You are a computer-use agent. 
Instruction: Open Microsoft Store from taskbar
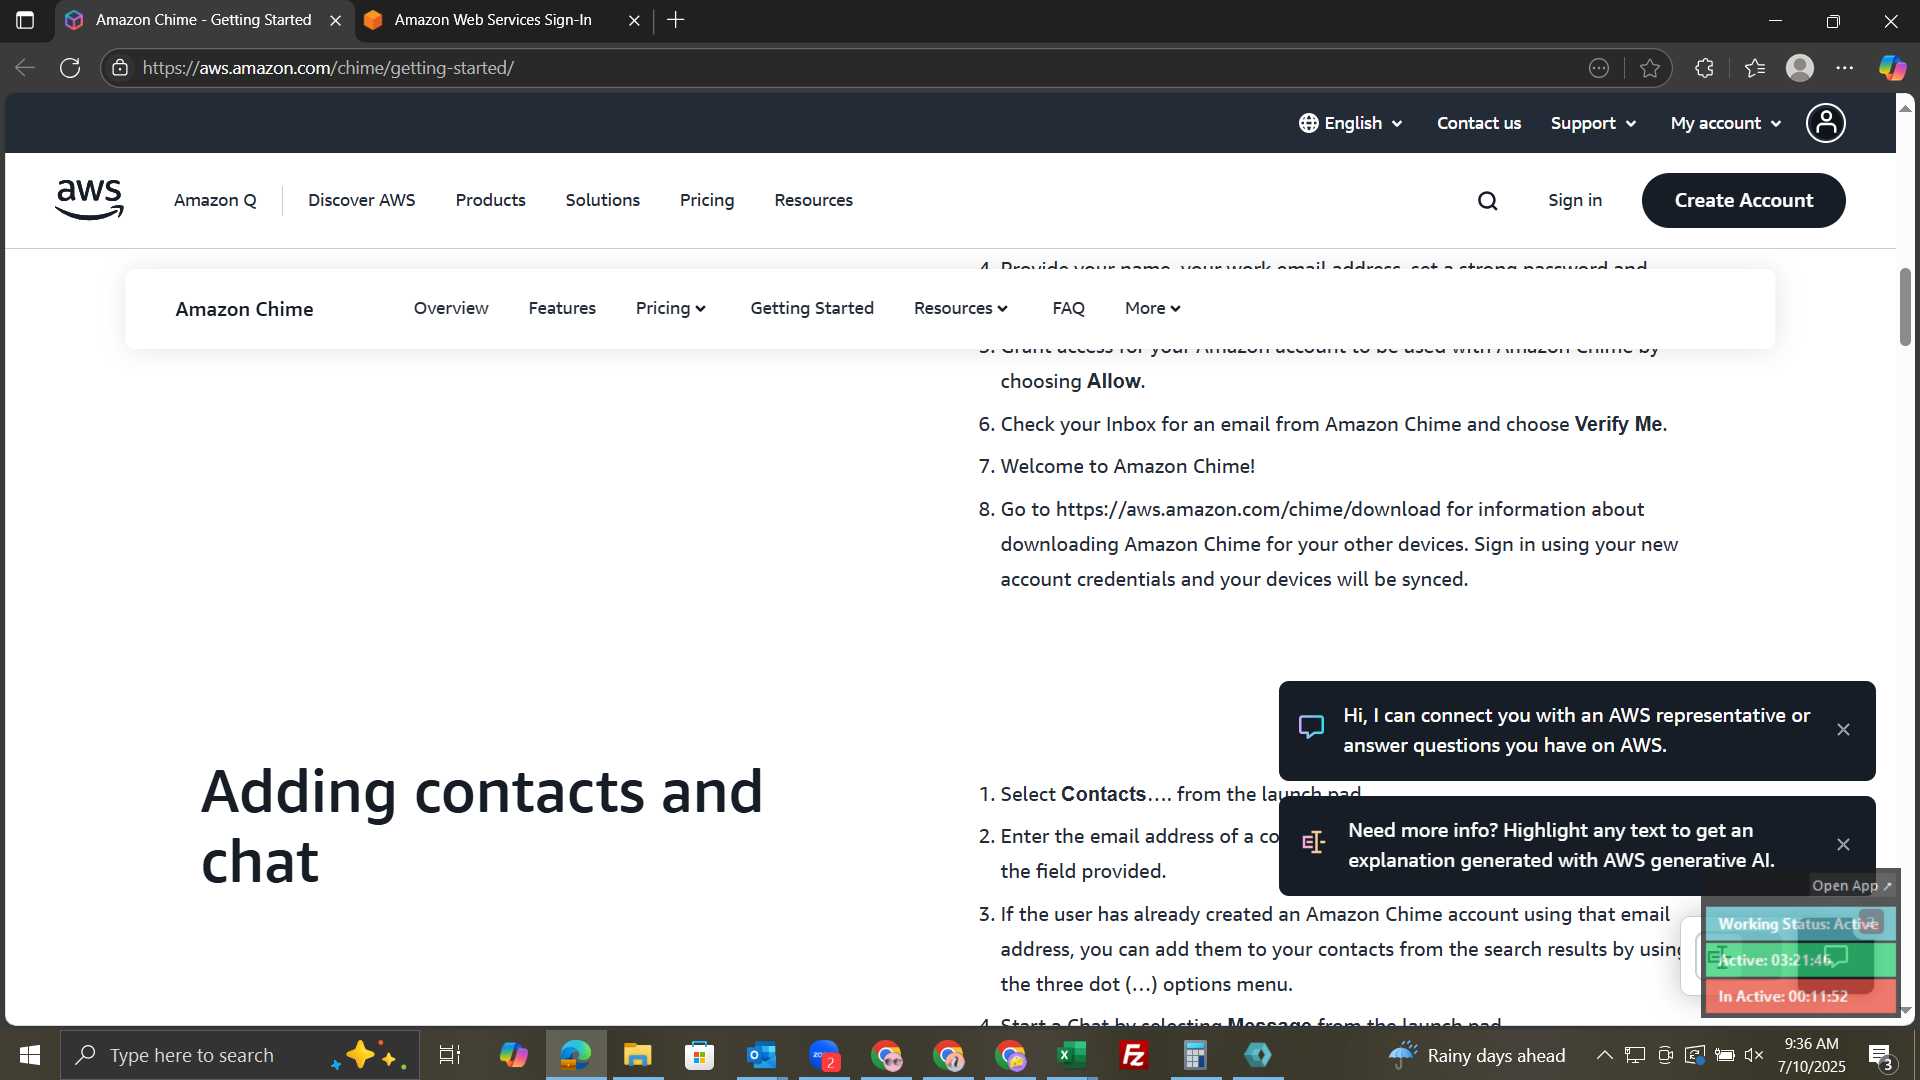coord(699,1055)
